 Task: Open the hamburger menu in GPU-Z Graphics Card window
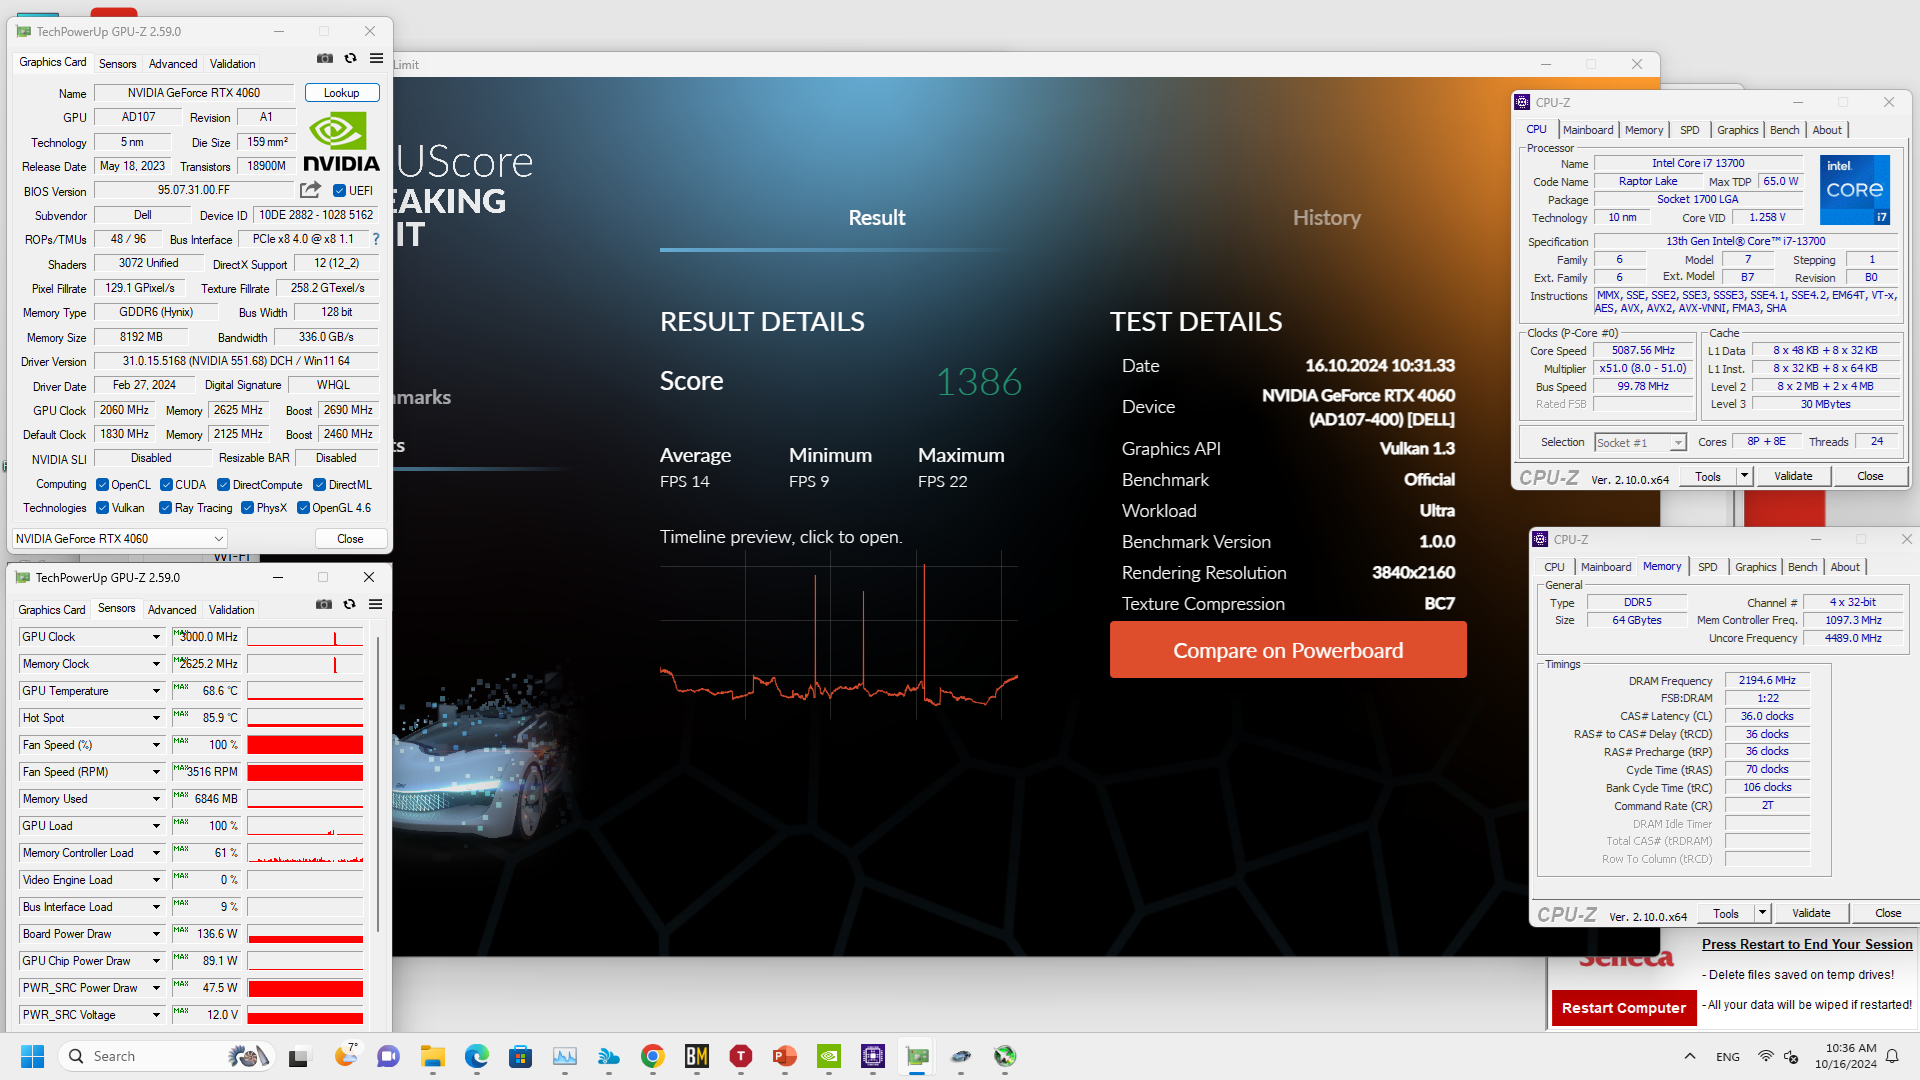tap(377, 59)
